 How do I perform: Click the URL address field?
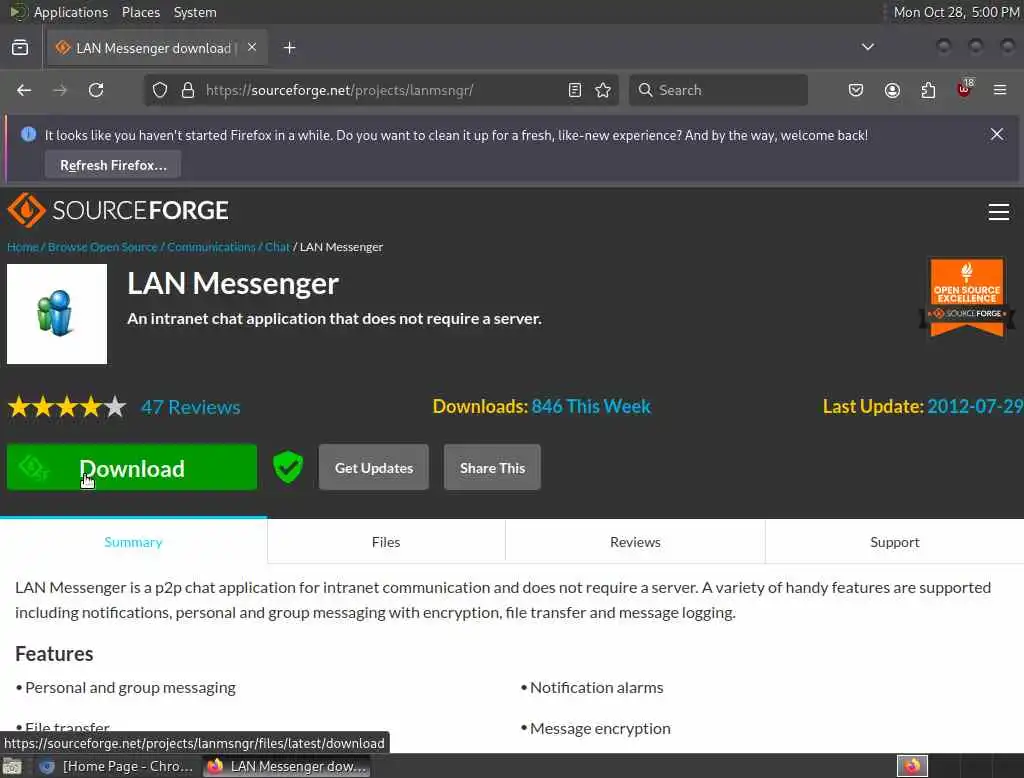pyautogui.click(x=382, y=90)
